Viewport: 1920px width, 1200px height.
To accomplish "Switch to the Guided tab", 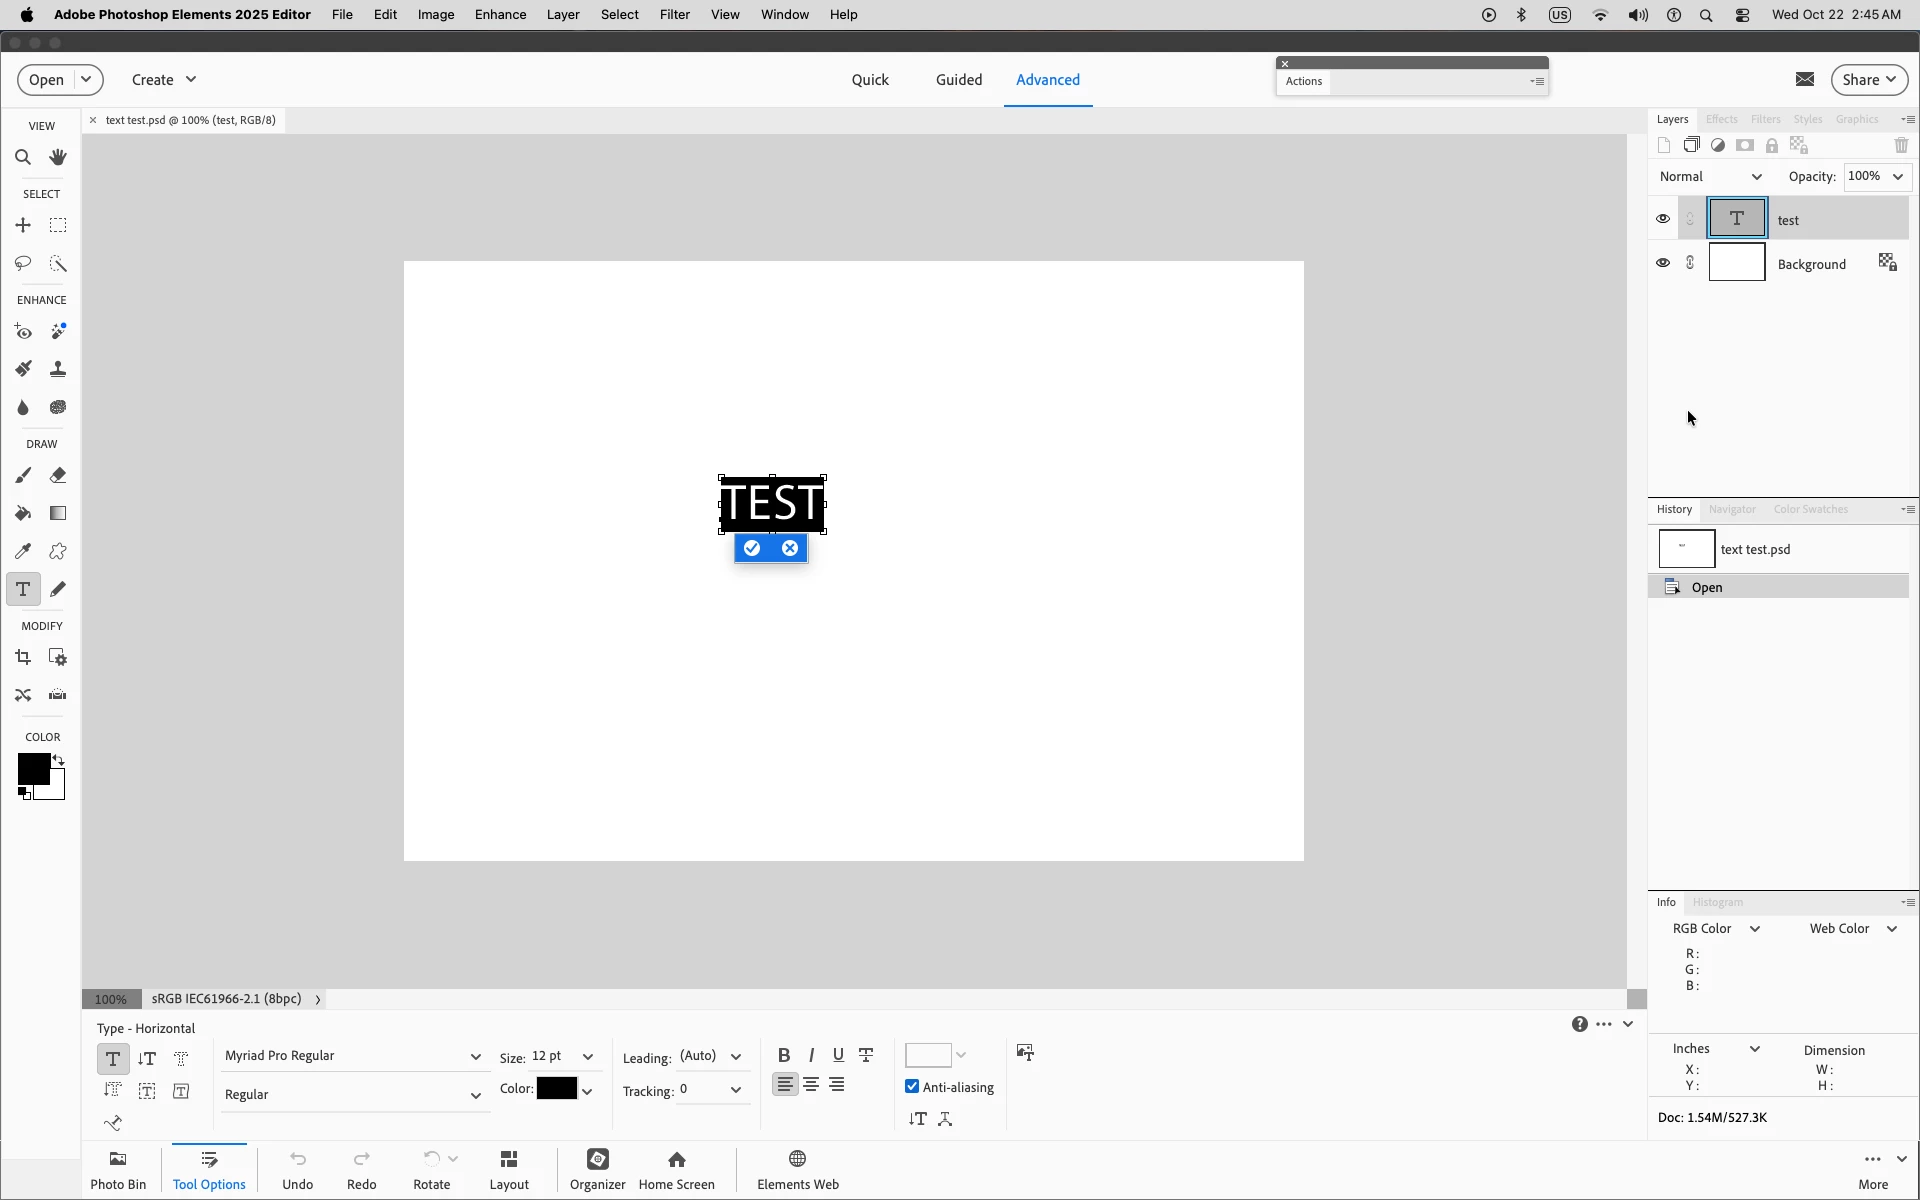I will 958,80.
